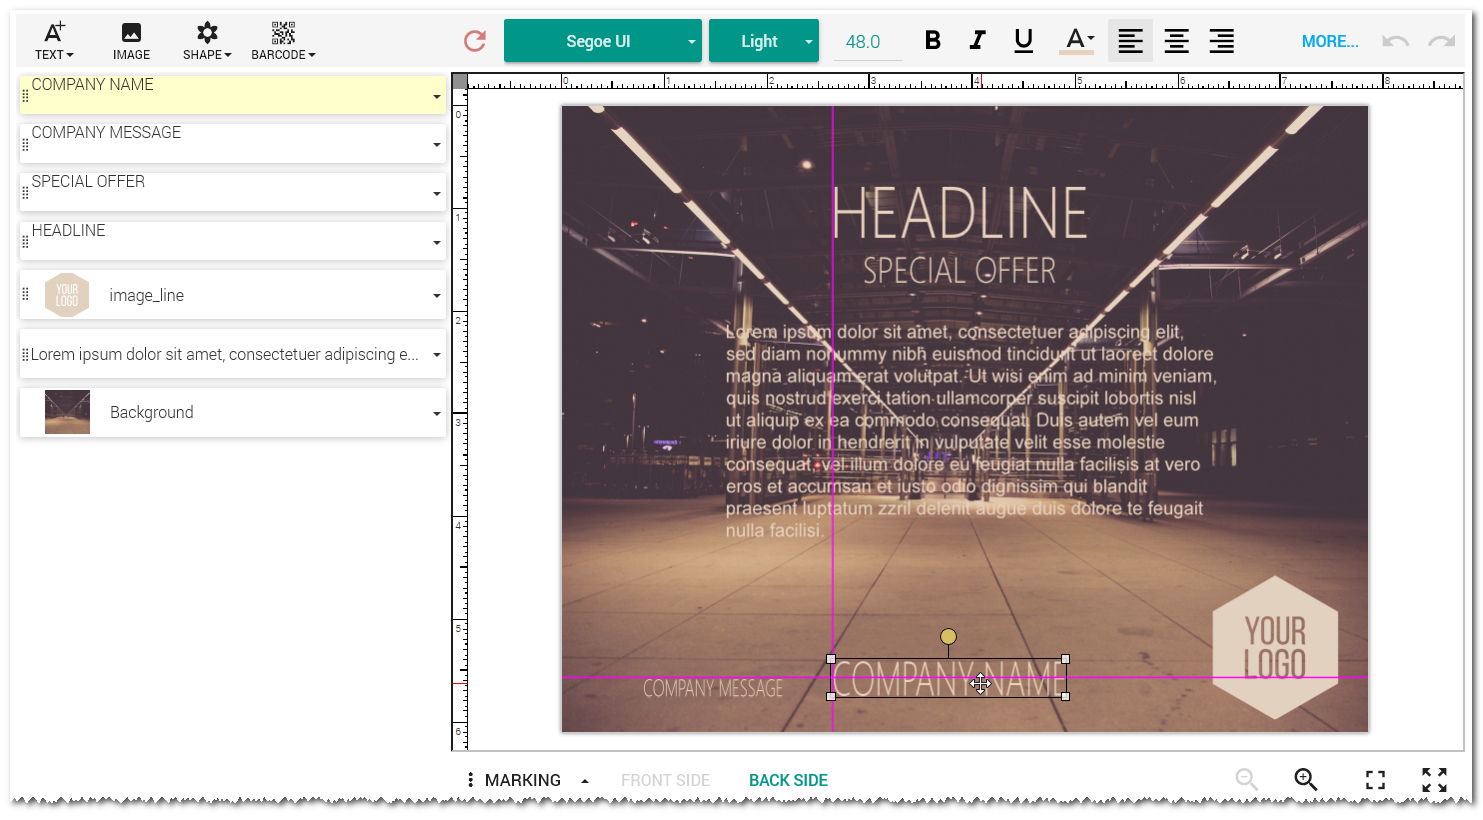This screenshot has width=1483, height=820.
Task: Add an image with the Image tool
Action: (x=131, y=41)
